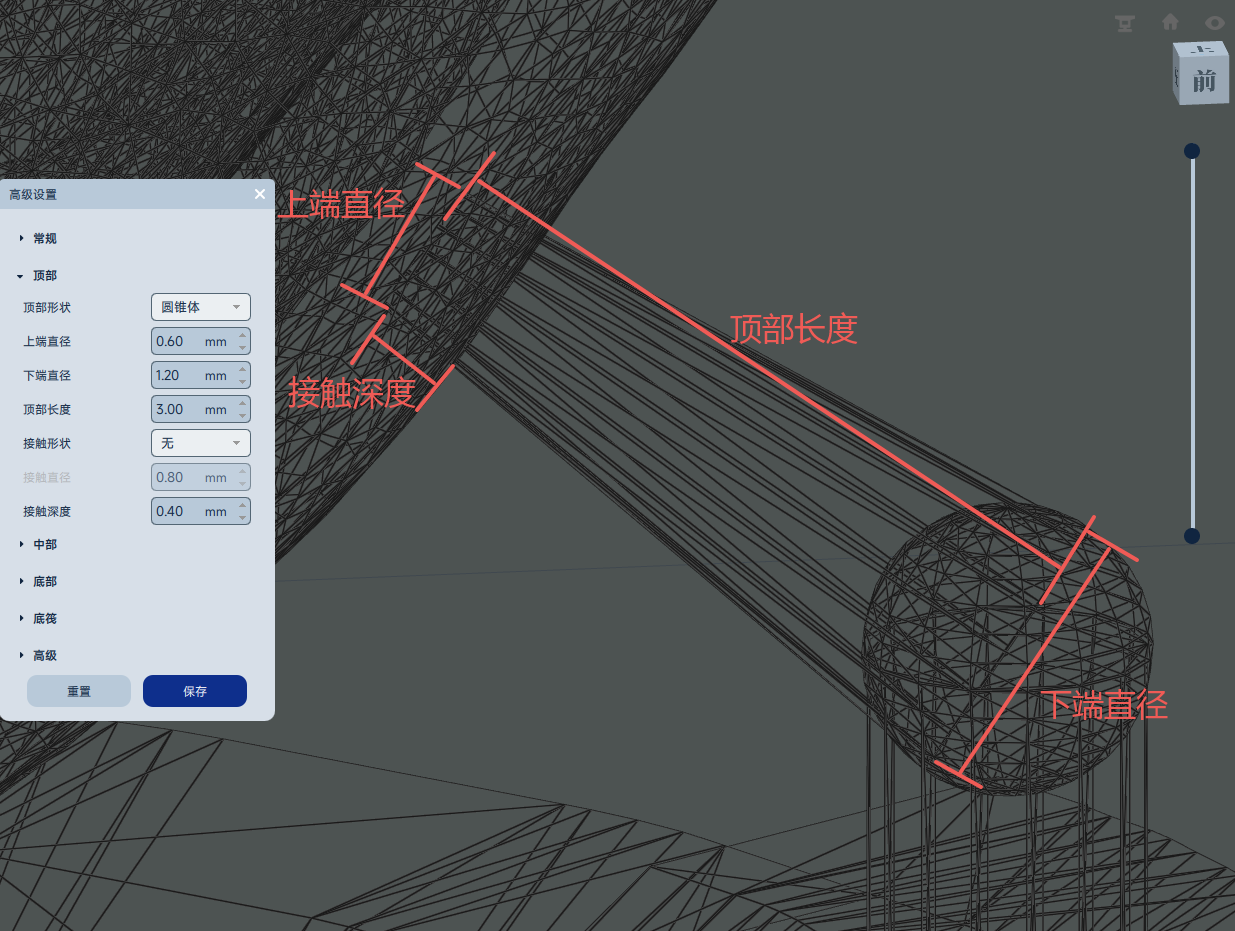The width and height of the screenshot is (1235, 931).
Task: Reset camera with the home icon
Action: 1170,22
